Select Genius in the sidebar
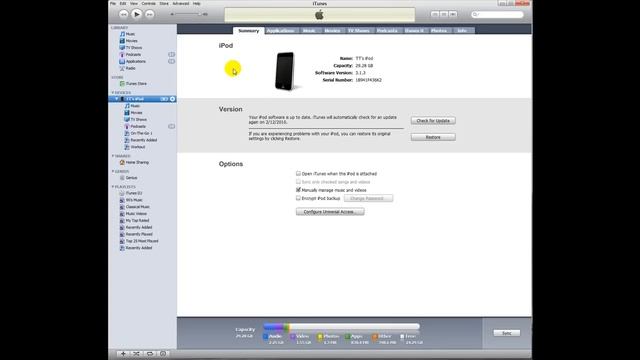Viewport: 640px width, 360px height. coord(129,178)
